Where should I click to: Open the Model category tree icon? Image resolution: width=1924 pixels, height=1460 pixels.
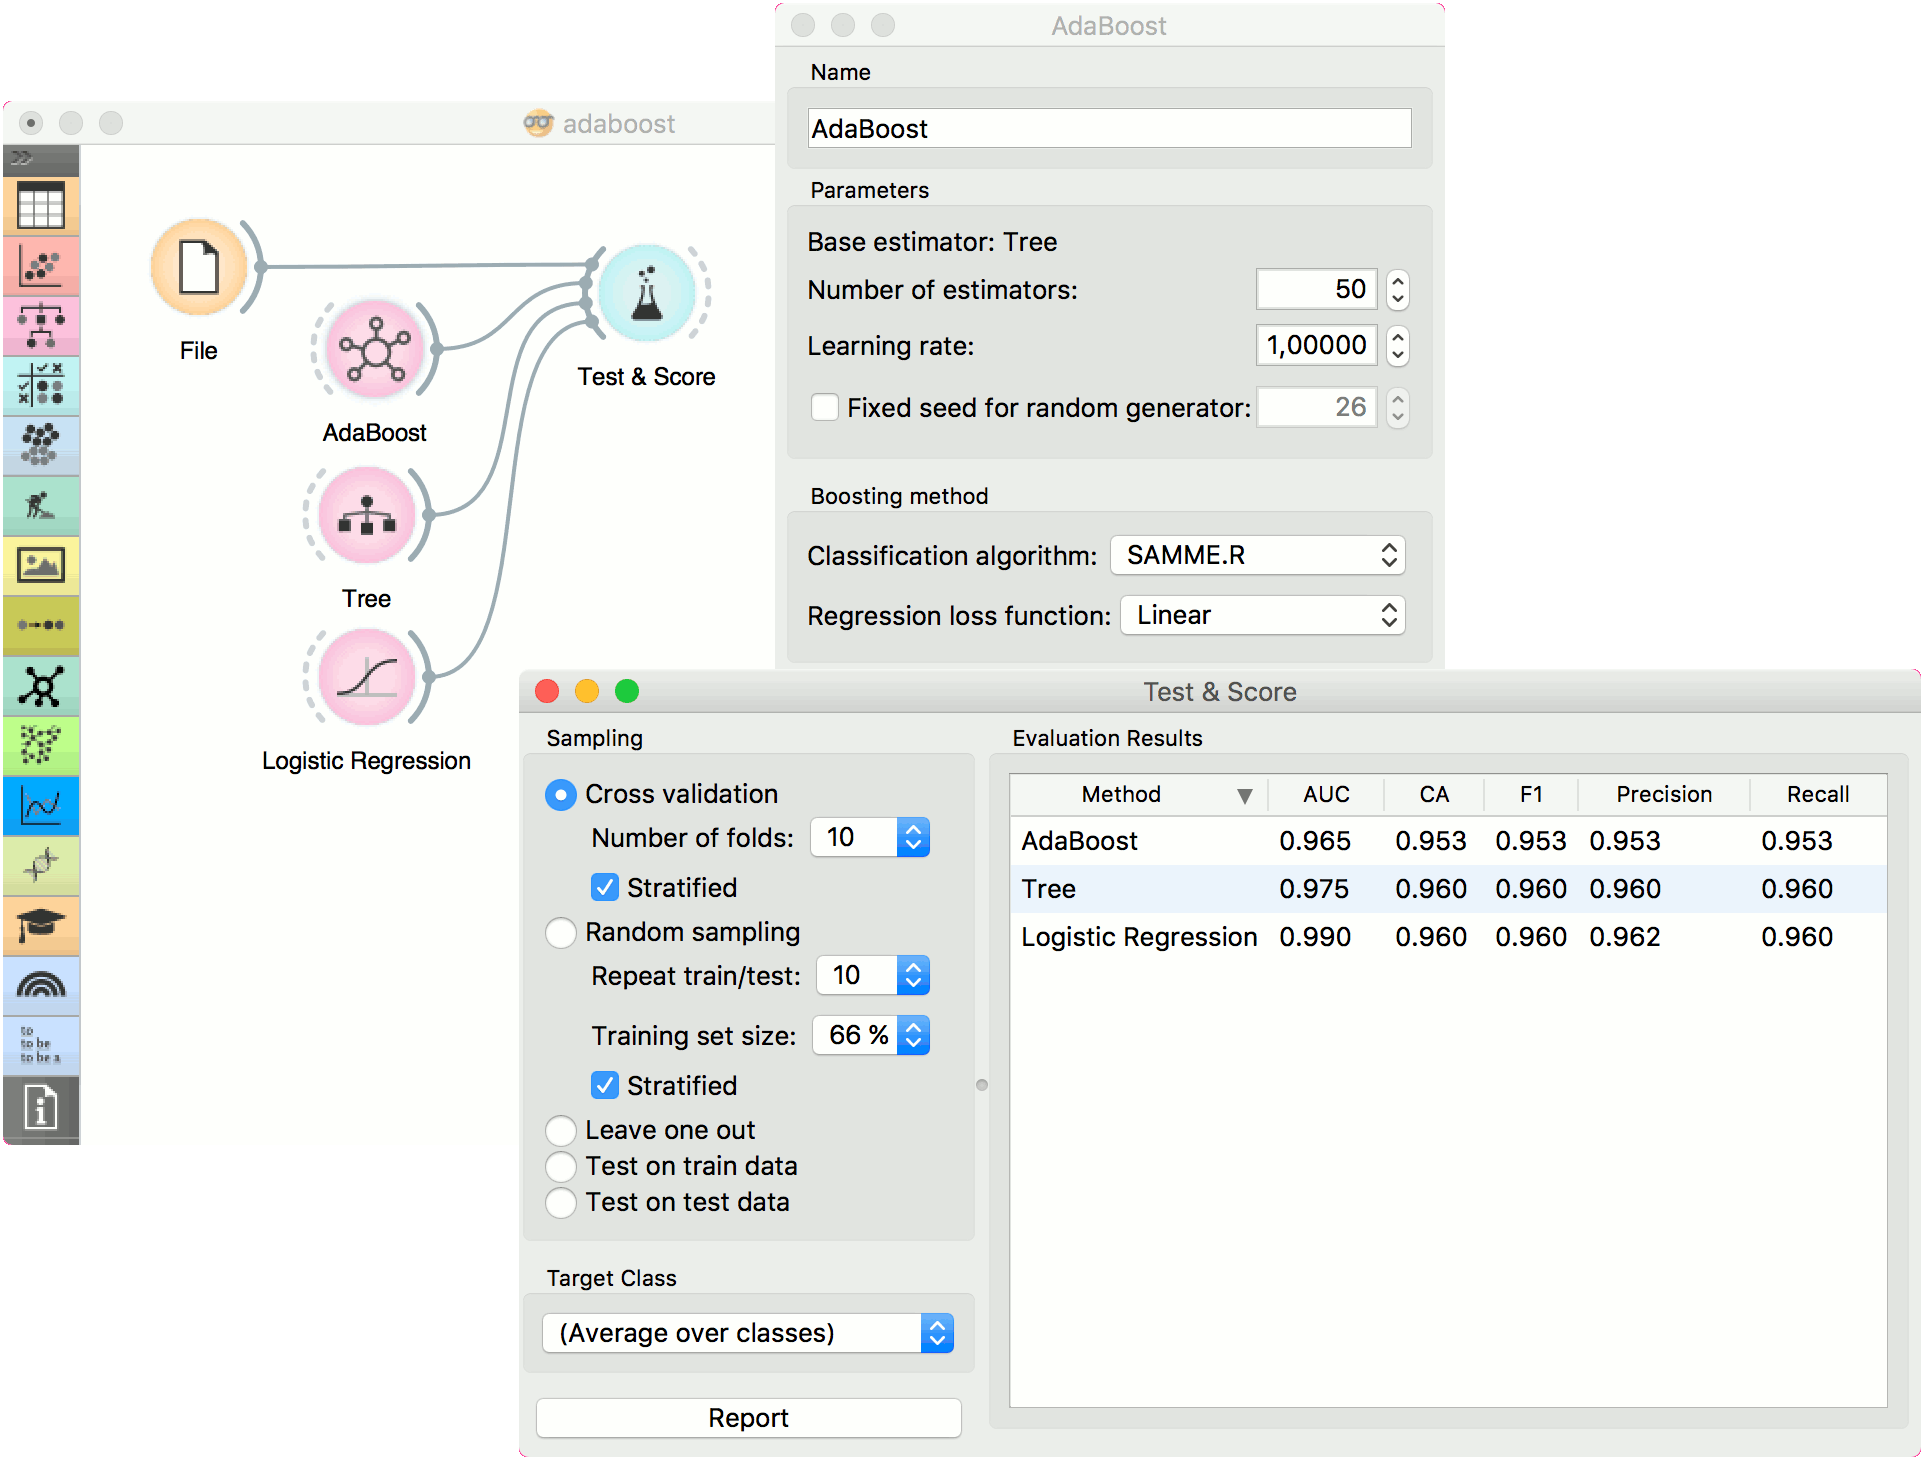coord(41,327)
